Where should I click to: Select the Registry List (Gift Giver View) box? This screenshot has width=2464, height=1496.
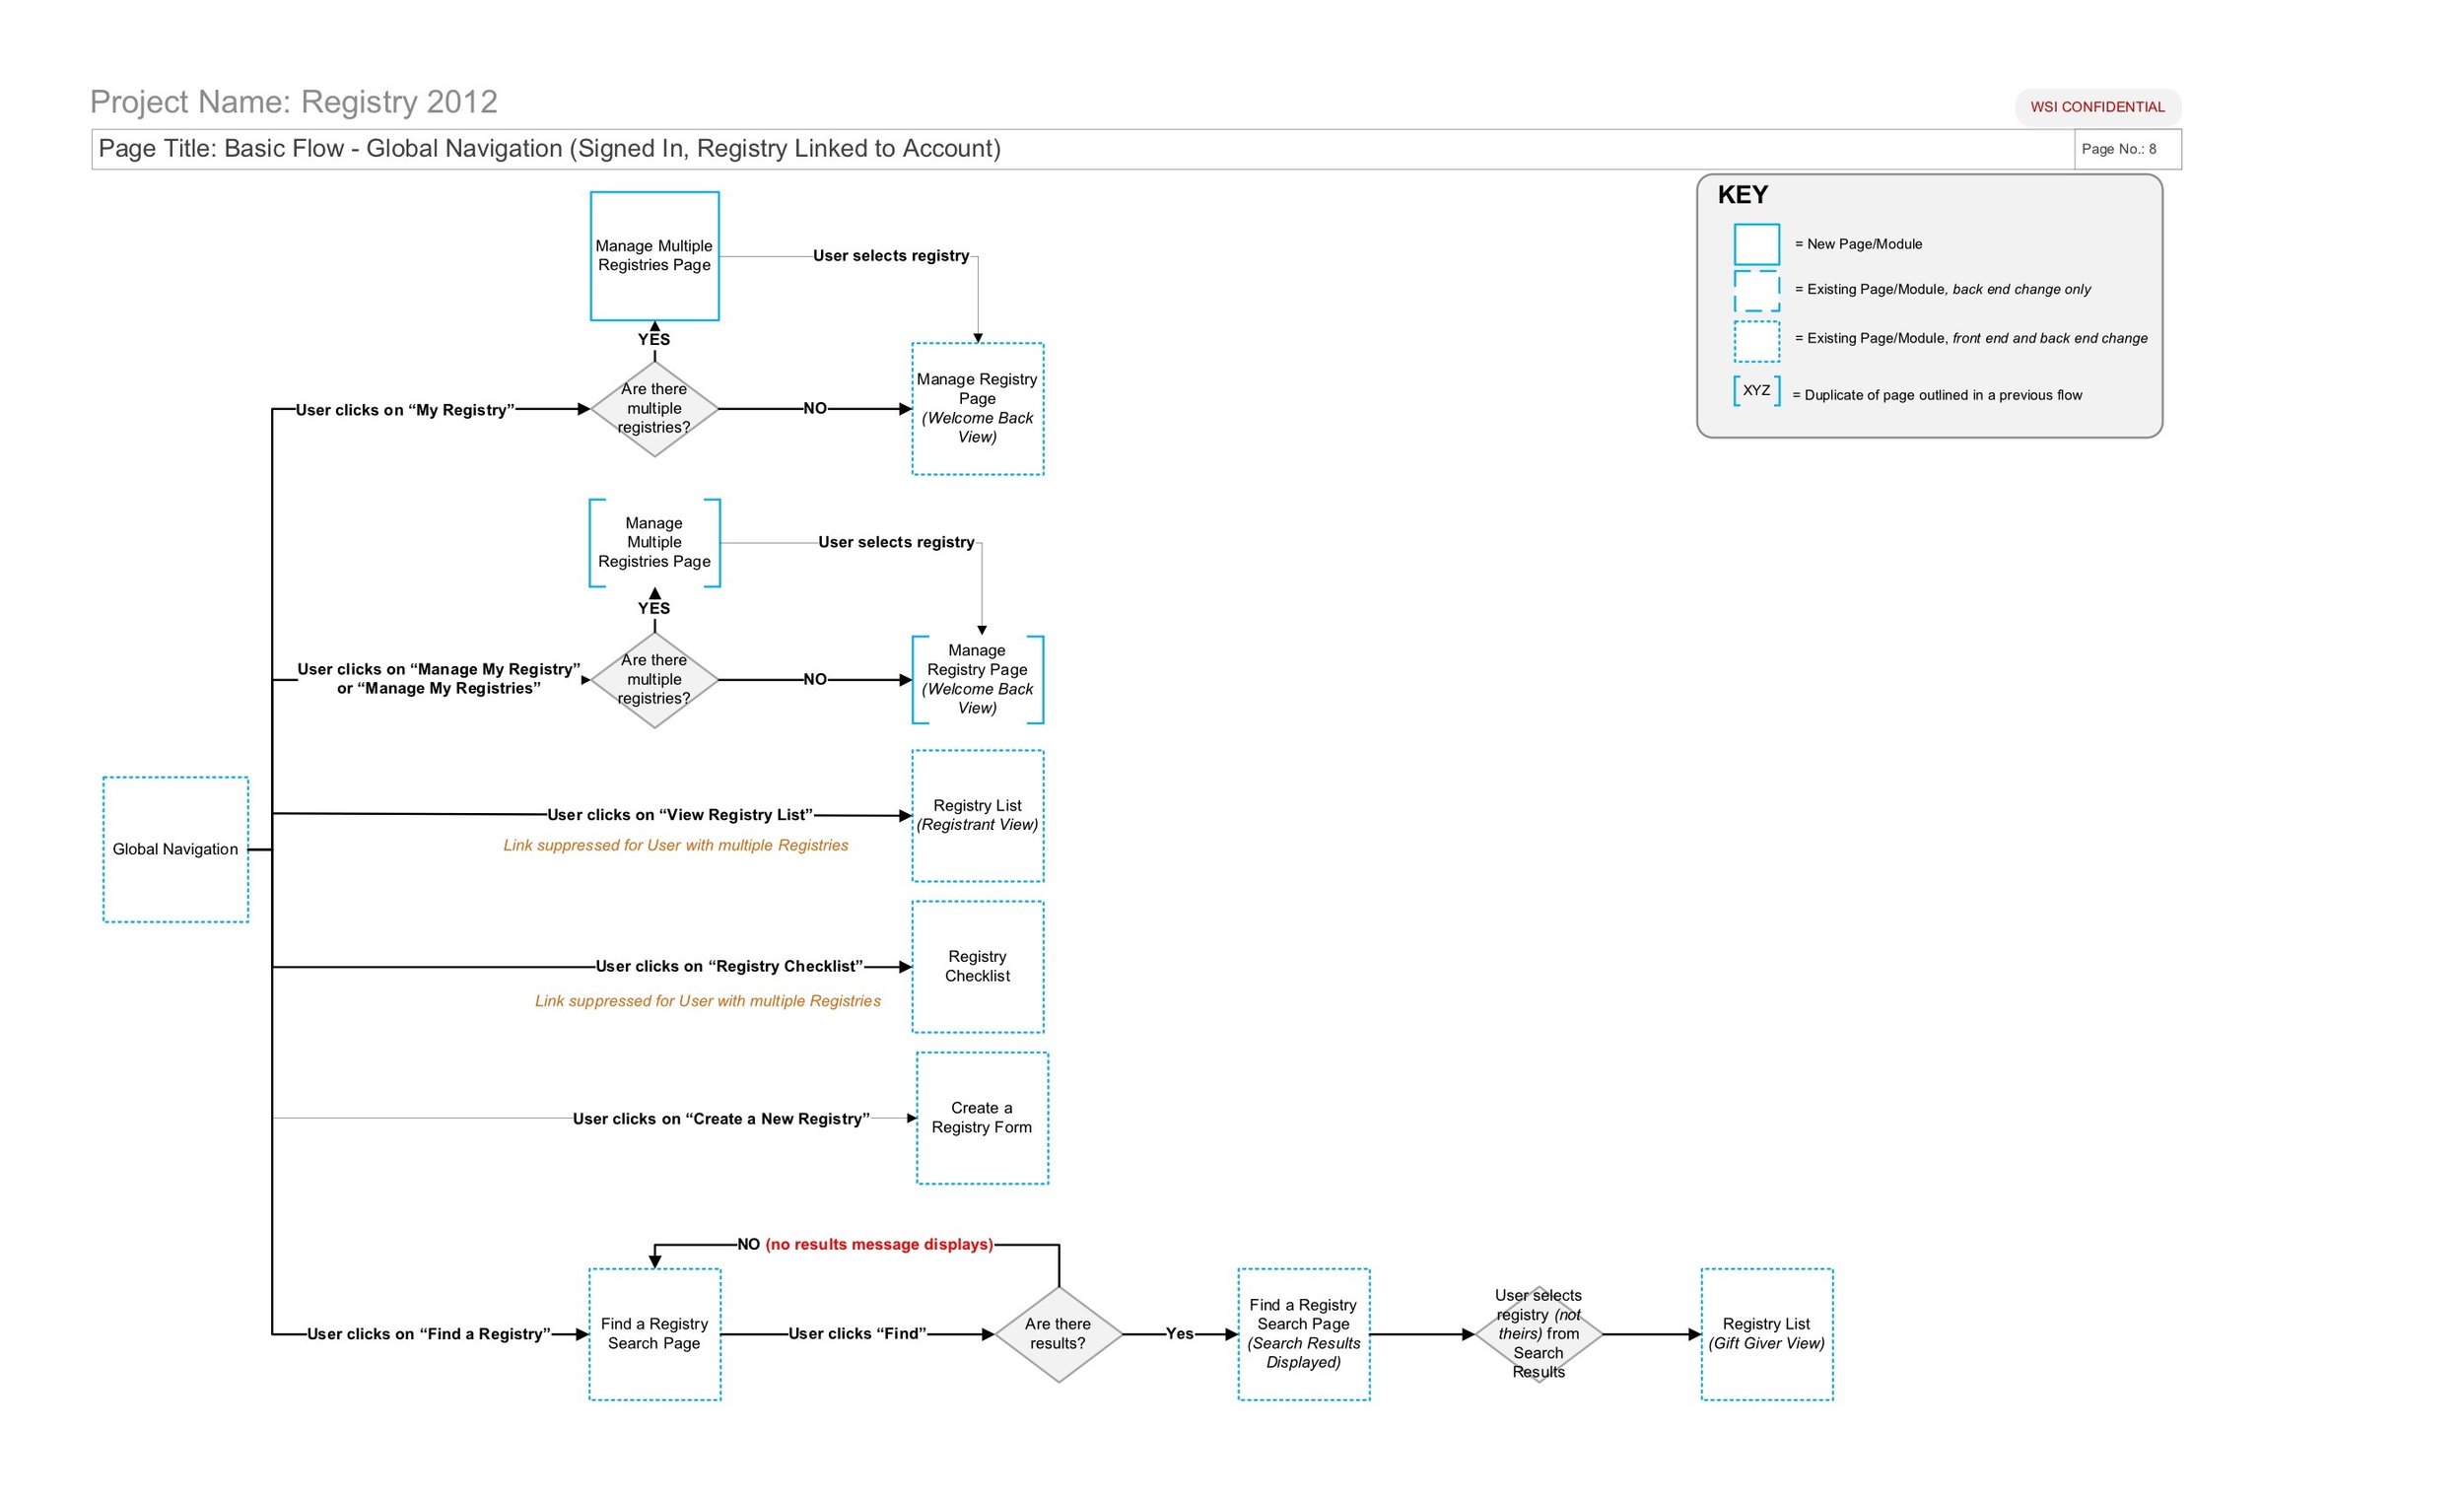[1766, 1334]
